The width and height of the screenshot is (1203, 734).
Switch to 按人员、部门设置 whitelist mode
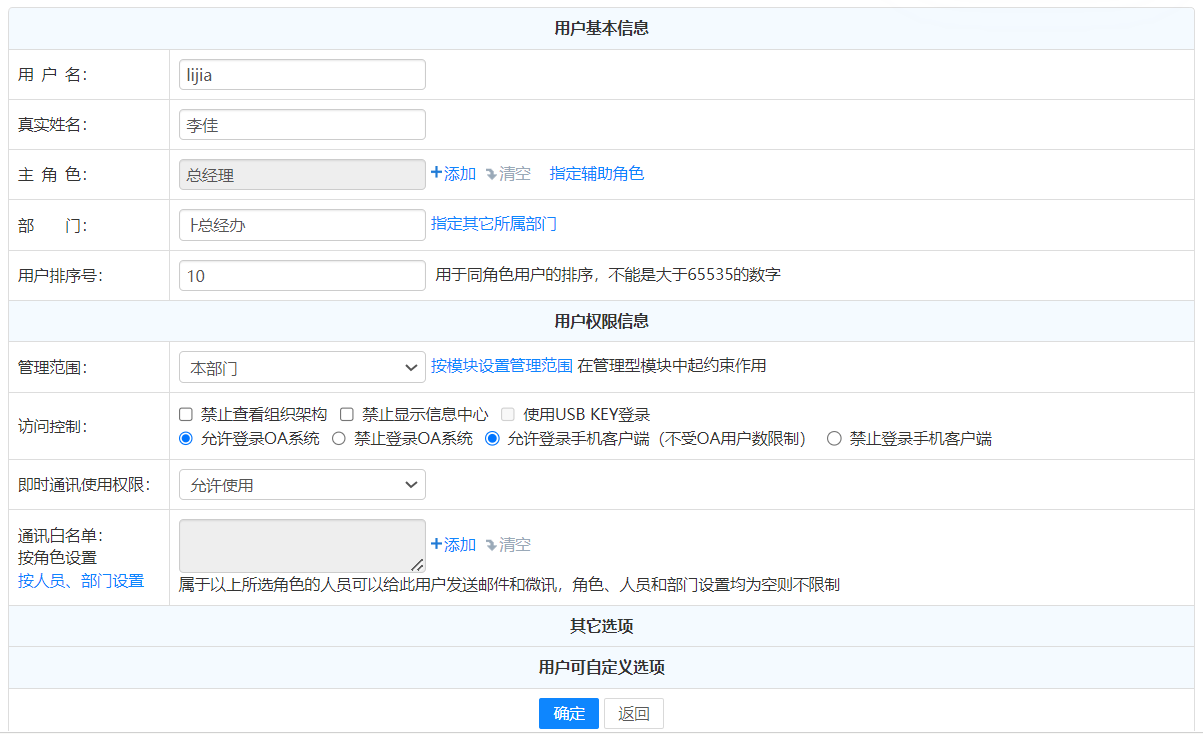click(x=81, y=580)
